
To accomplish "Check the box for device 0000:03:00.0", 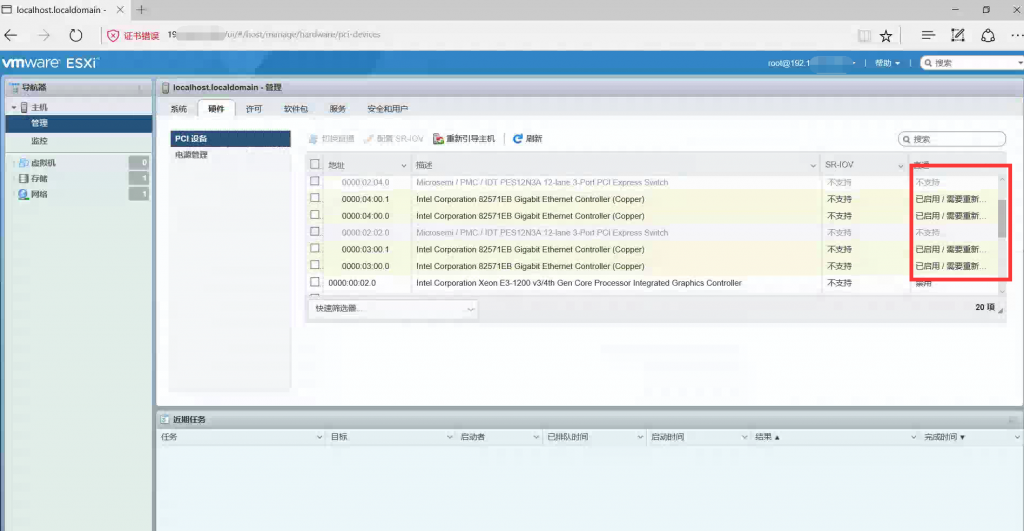I will [315, 266].
